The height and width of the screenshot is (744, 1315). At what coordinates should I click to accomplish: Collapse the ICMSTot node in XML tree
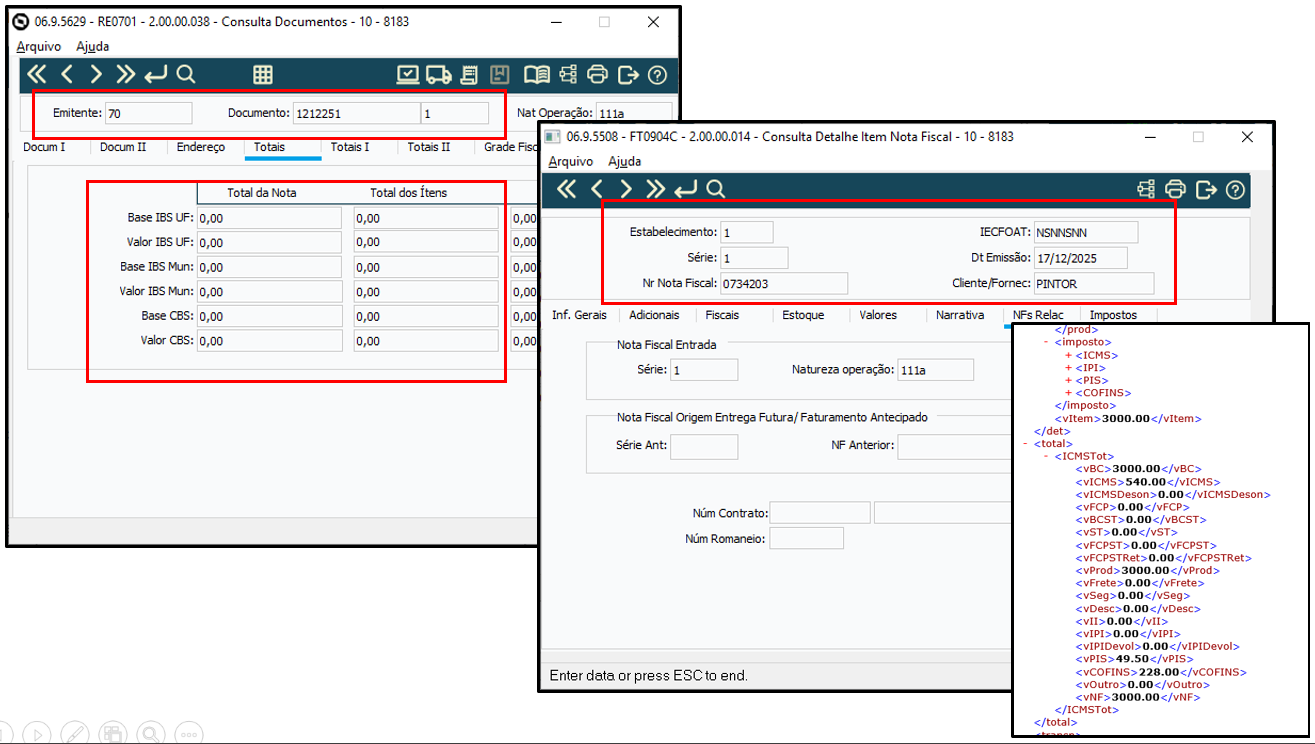tap(1046, 456)
